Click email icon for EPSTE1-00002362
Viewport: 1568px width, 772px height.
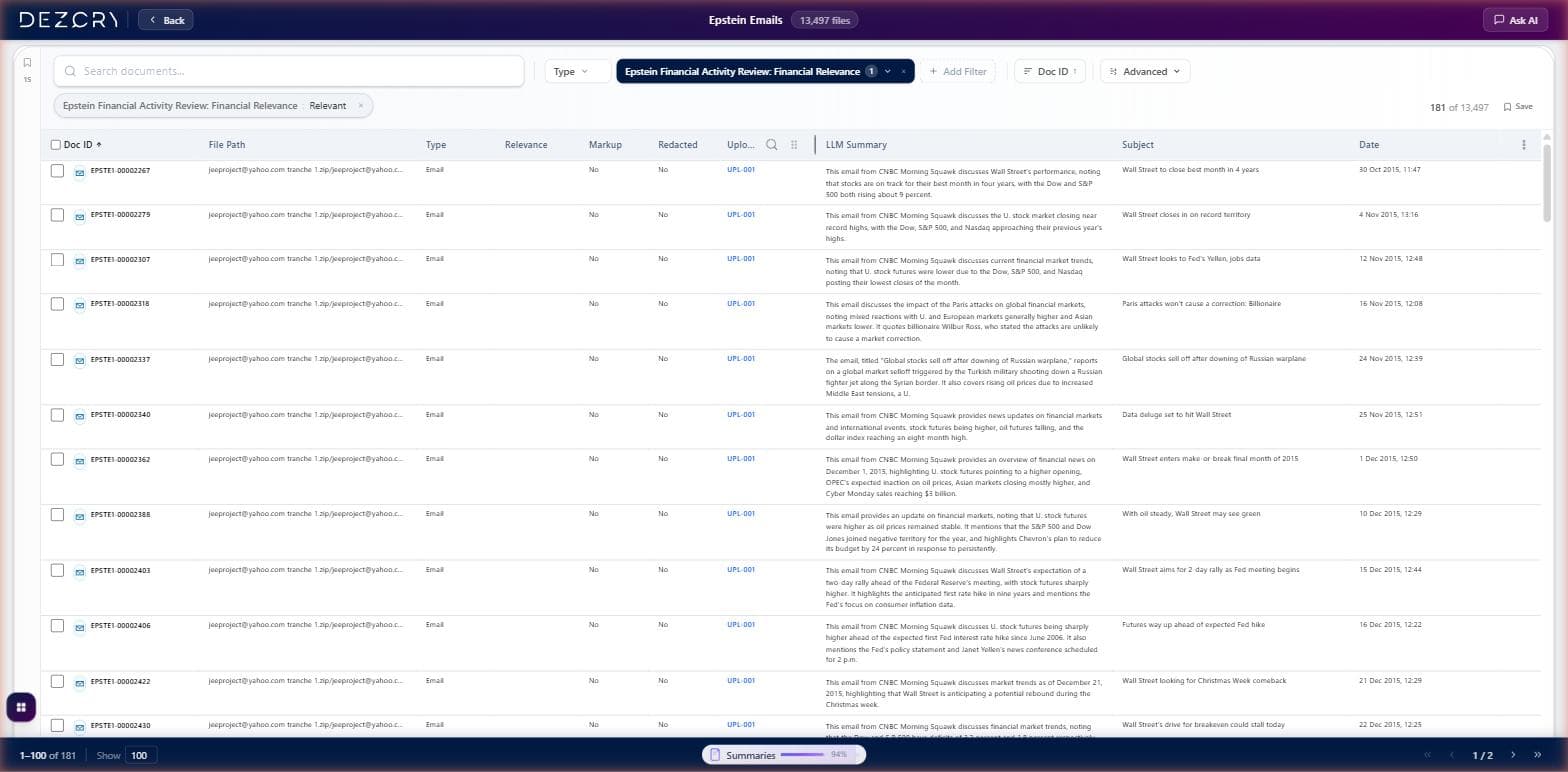[80, 461]
